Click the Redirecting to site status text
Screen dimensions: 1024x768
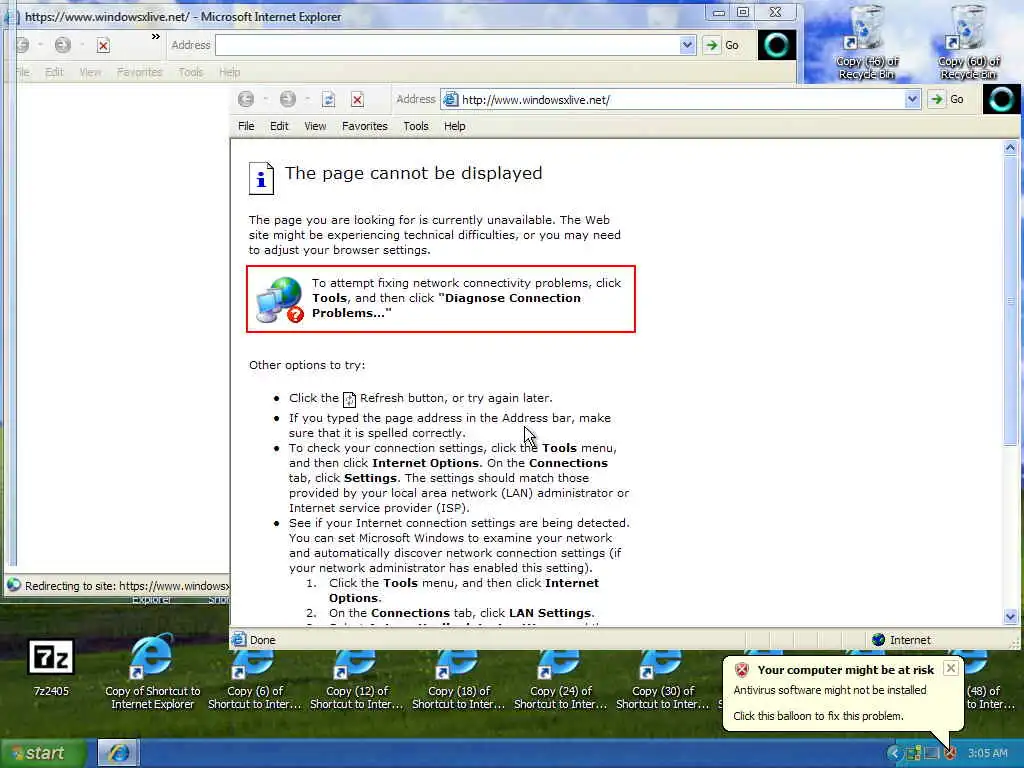pos(127,586)
